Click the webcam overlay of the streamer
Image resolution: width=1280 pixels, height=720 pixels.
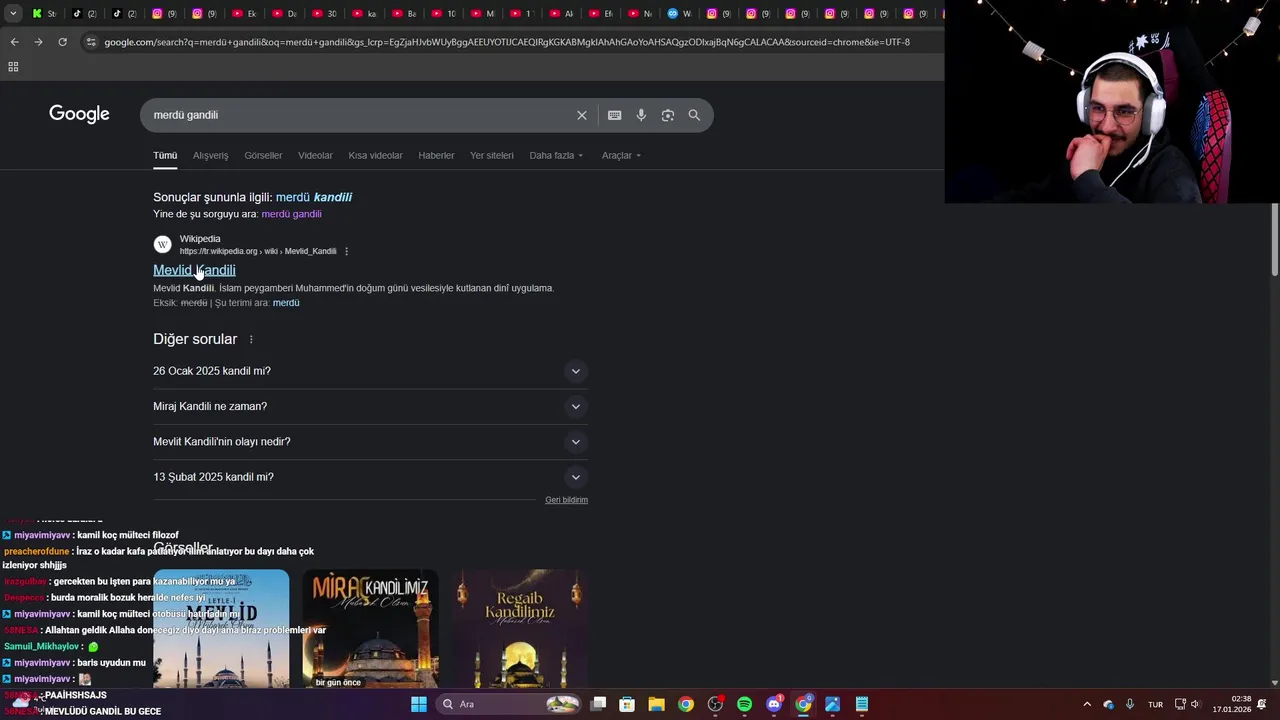coord(1112,101)
